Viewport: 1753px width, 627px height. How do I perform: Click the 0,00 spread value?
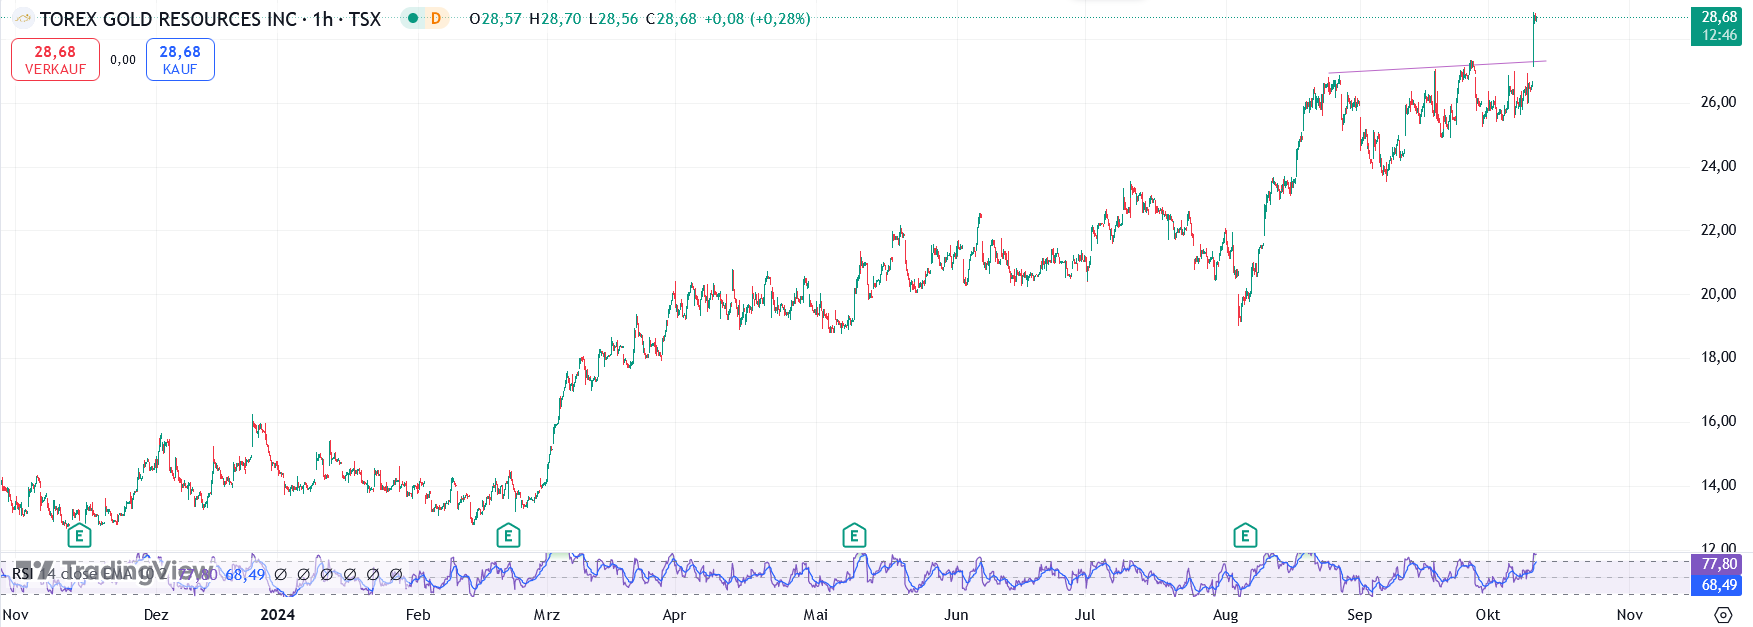click(x=123, y=60)
